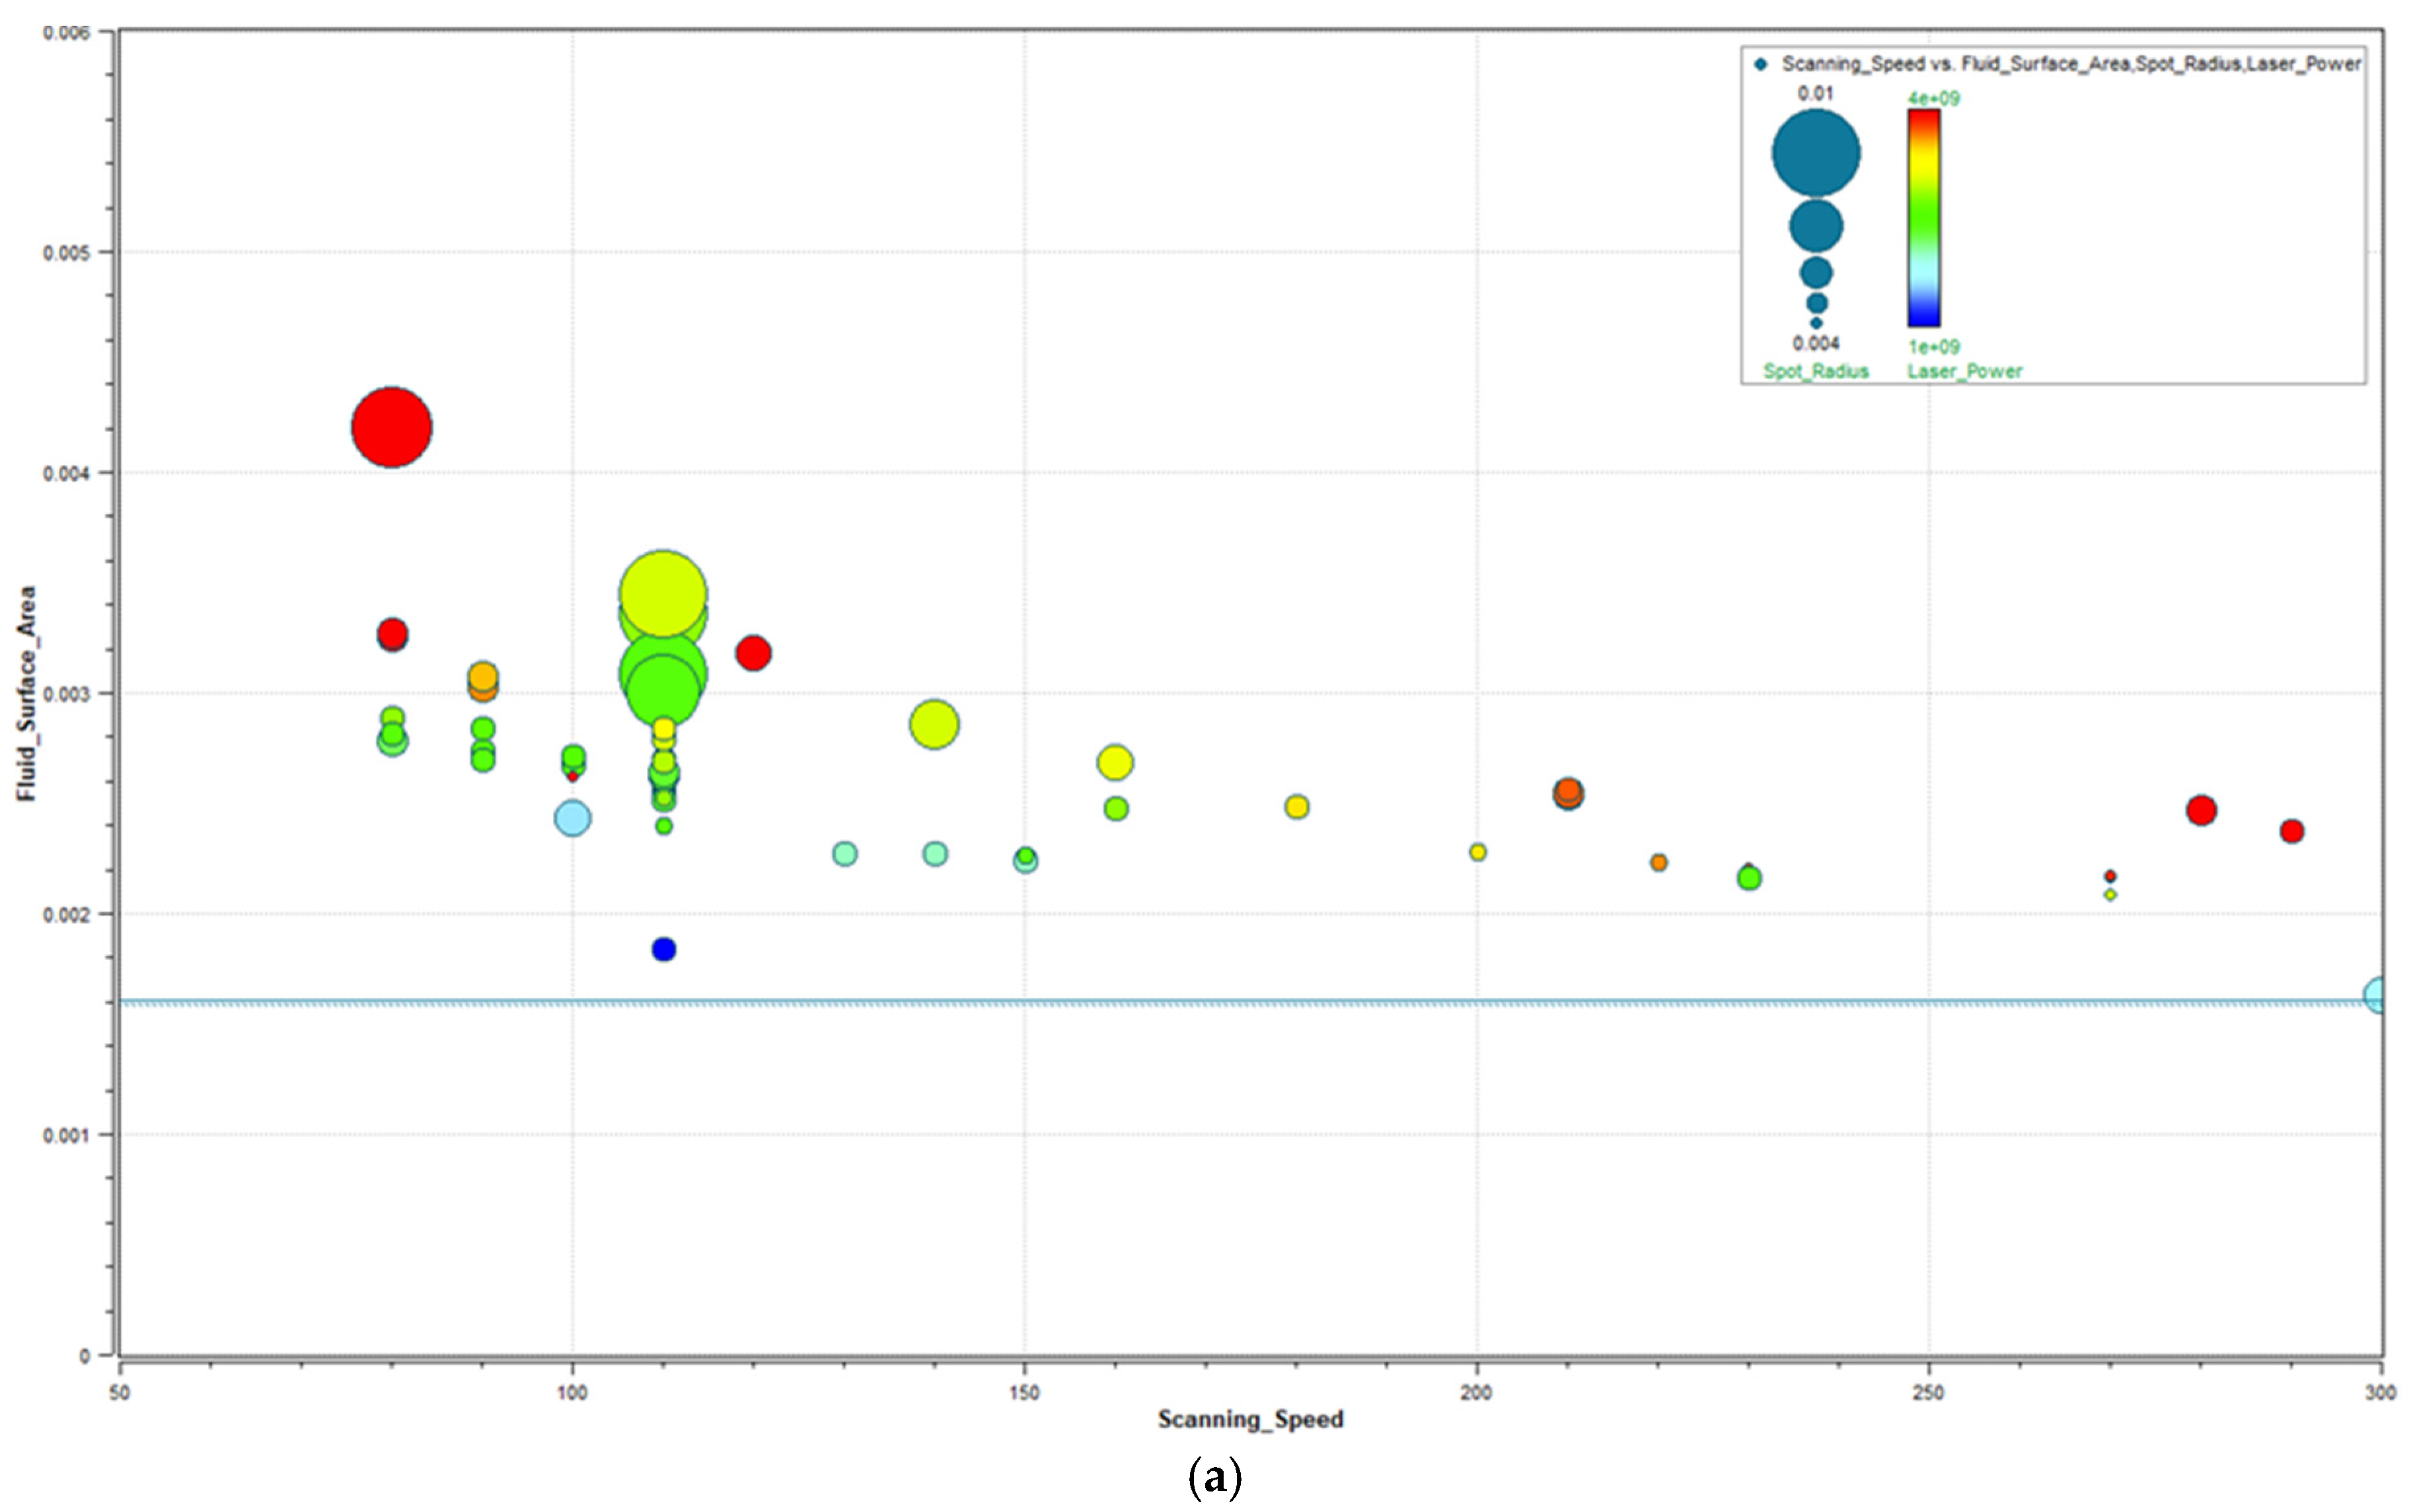The width and height of the screenshot is (2413, 1512).
Task: Select the Fluid_Surface_Area y-axis title
Action: pos(26,693)
